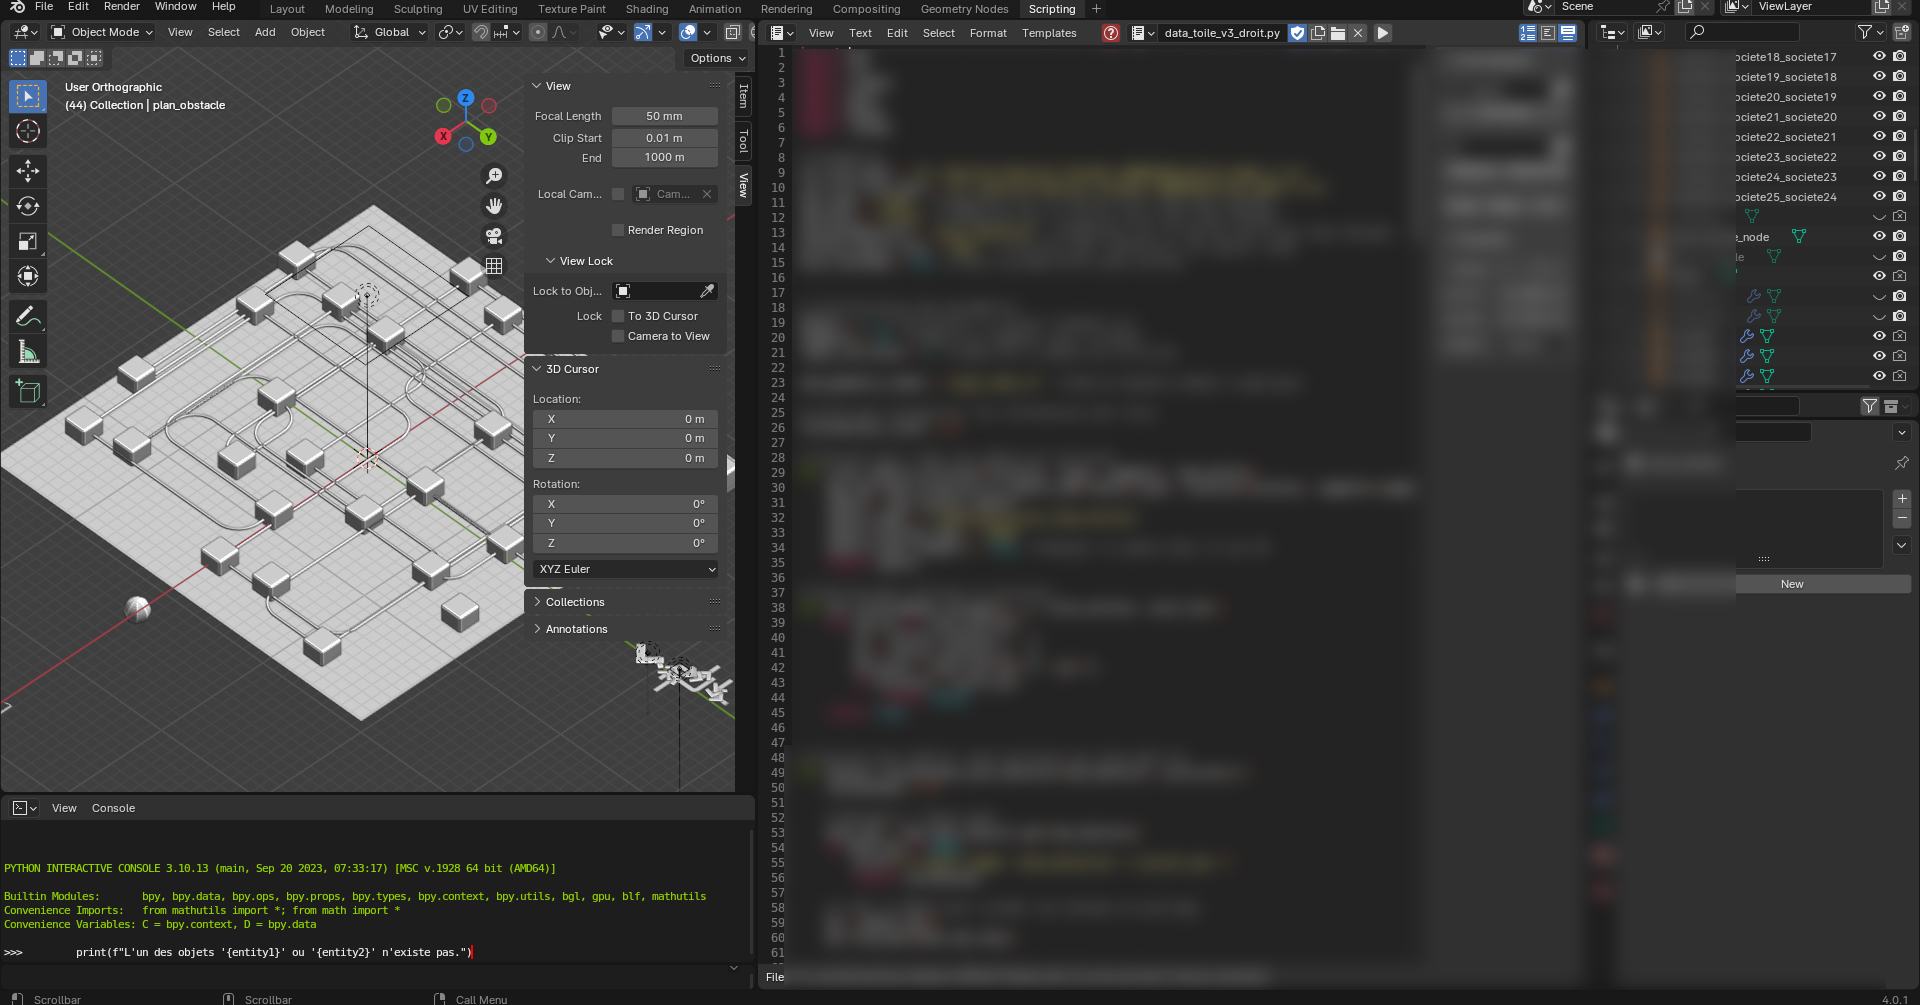Hide societe18_societe17 with its eye icon

coord(1879,57)
